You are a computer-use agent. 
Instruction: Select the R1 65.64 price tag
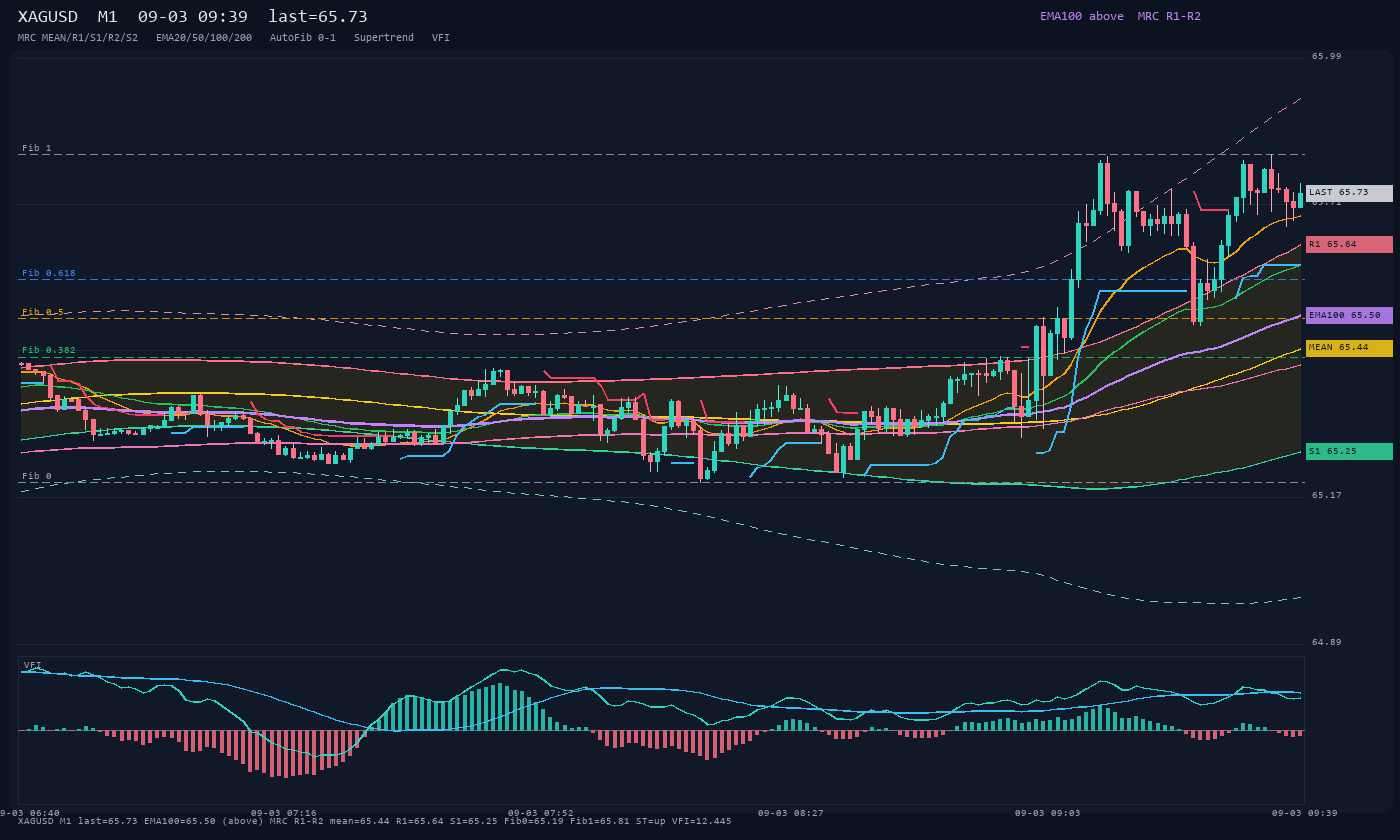[x=1349, y=245]
